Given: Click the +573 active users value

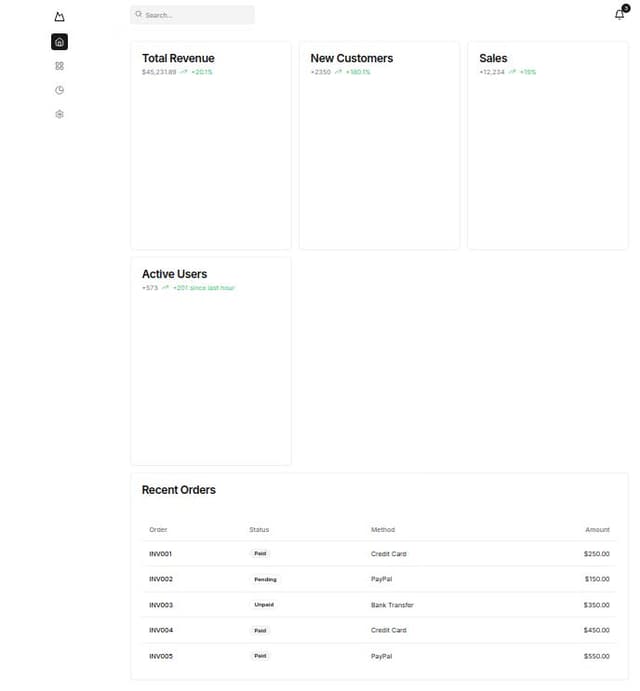Looking at the screenshot, I should [x=150, y=288].
